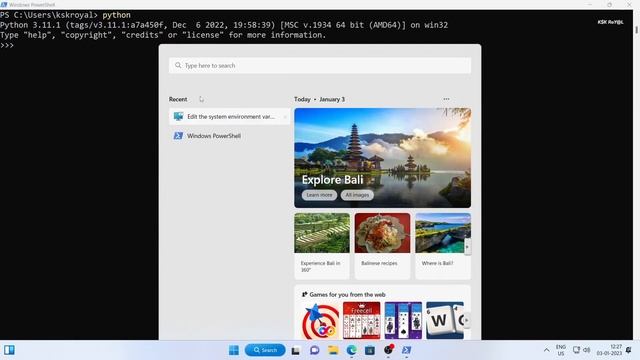Screen dimensions: 640x360
Task: Click the 'Type here to search' field
Action: [320, 65]
